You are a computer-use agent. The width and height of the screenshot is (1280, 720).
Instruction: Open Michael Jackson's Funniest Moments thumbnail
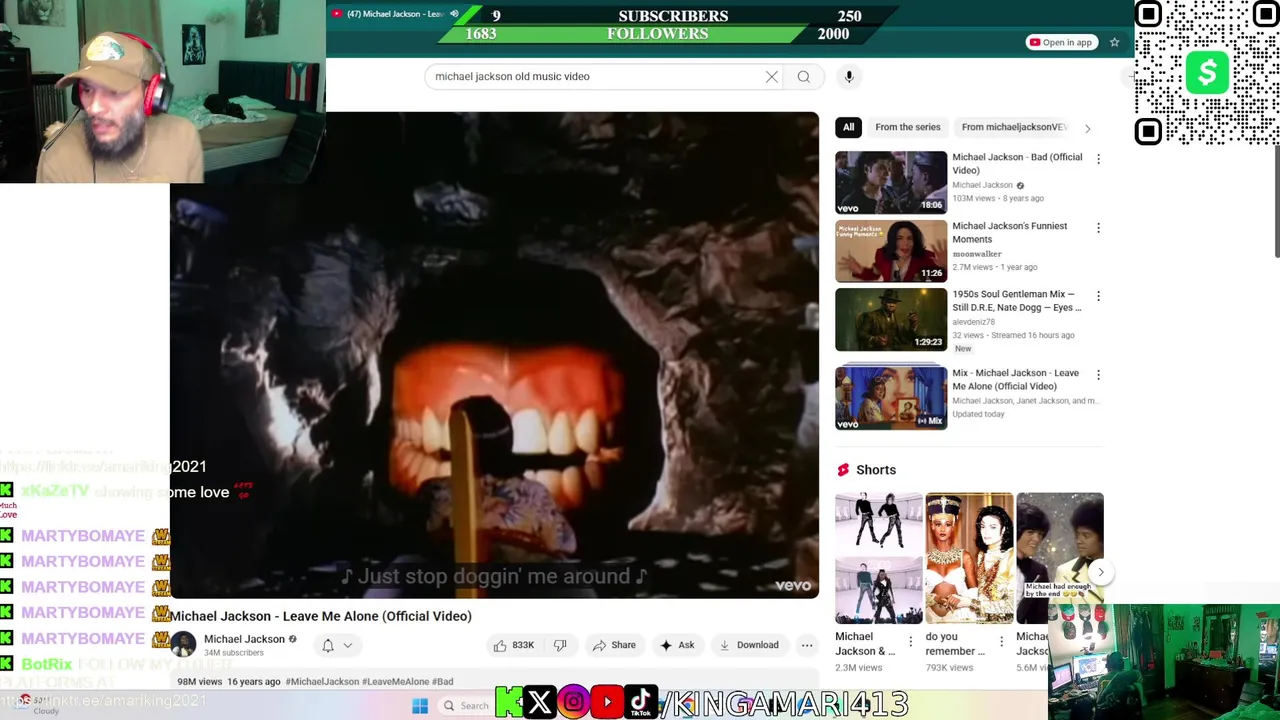click(891, 251)
